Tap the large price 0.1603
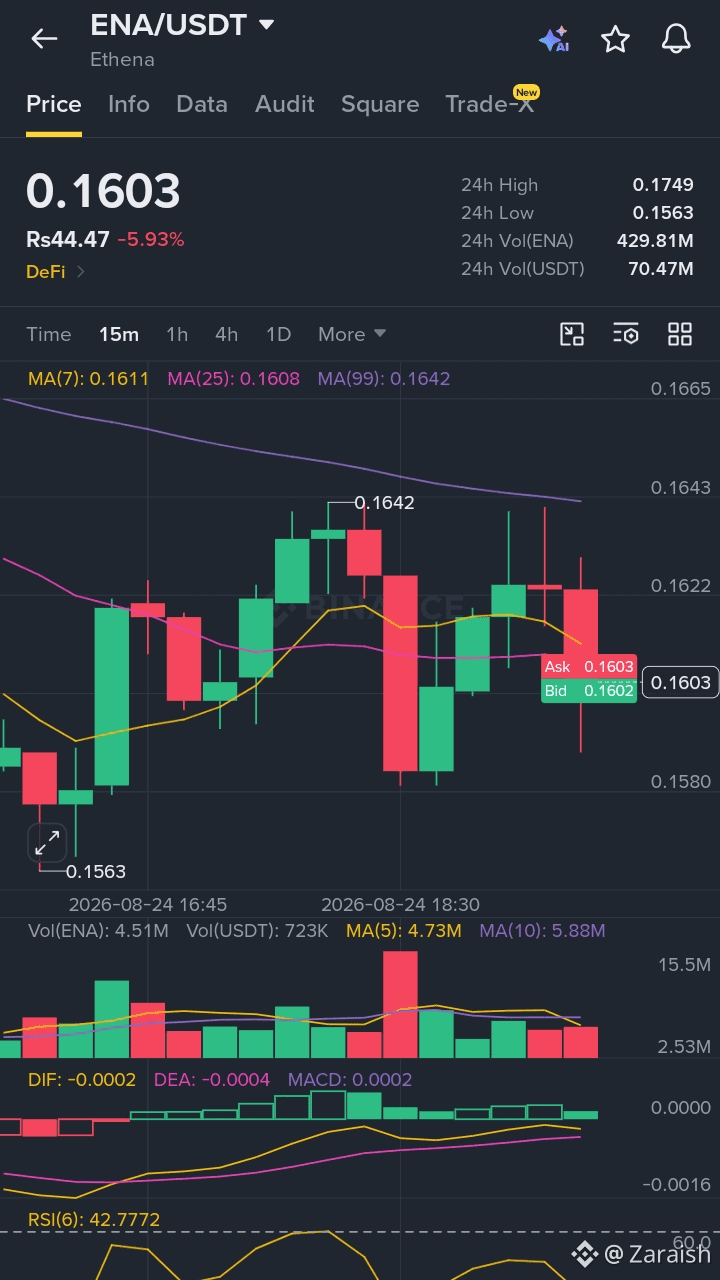 click(x=104, y=191)
